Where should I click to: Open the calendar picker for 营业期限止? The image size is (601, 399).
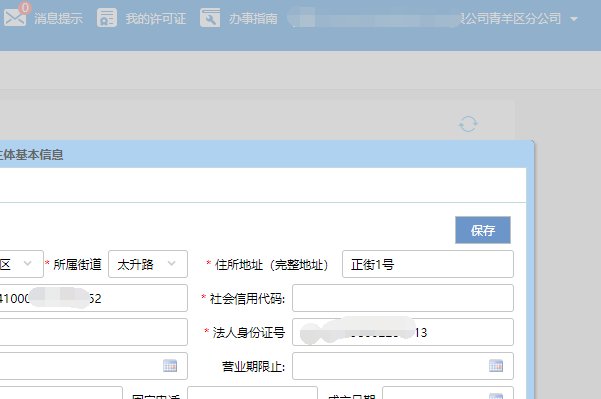496,366
